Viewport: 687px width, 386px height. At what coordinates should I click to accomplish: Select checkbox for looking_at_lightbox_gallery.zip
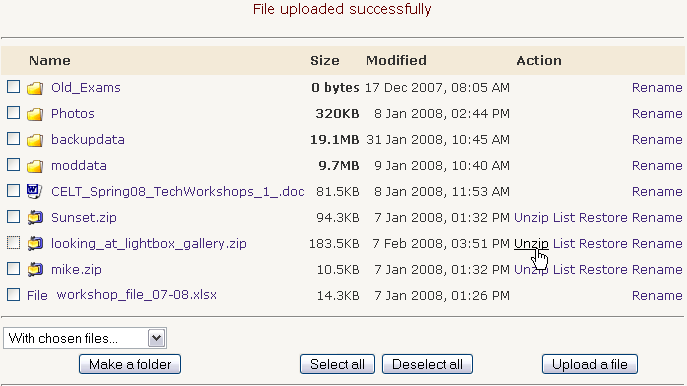coord(14,242)
